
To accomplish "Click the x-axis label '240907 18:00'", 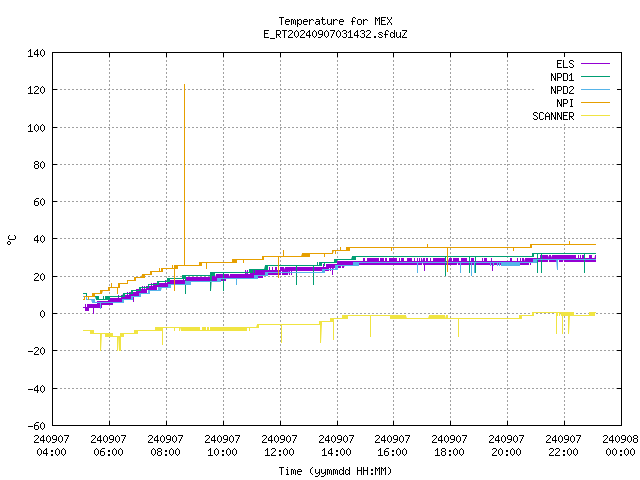I will pos(449,446).
